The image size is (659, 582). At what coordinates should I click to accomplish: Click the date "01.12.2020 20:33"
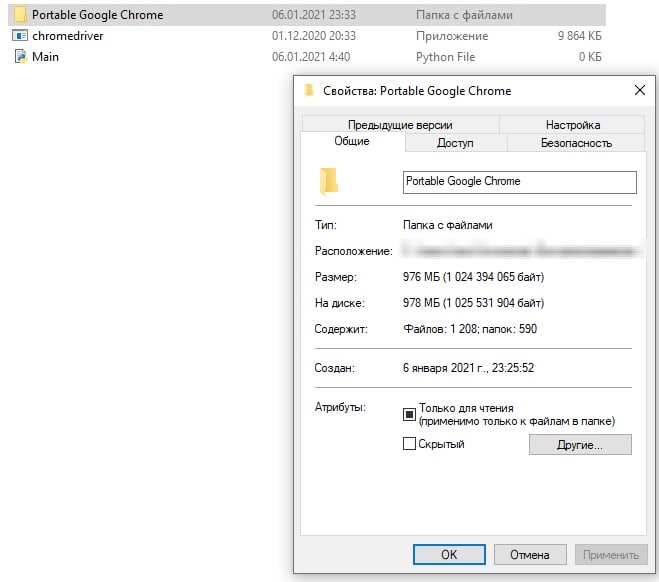314,36
